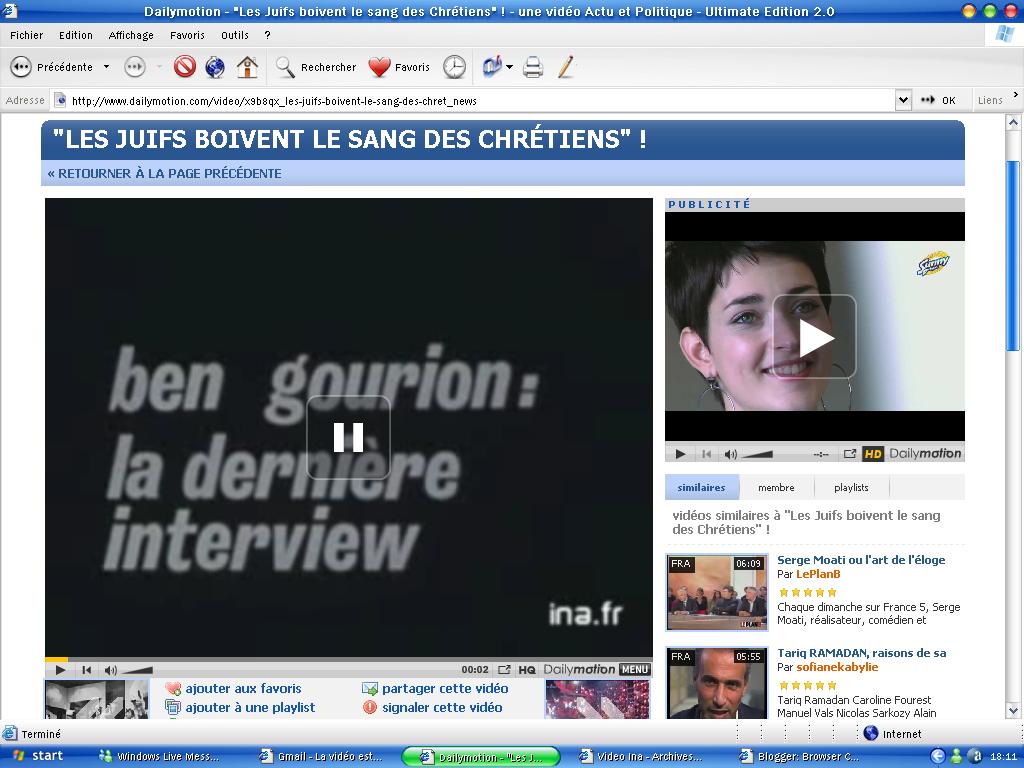Switch to the membre tab
The height and width of the screenshot is (768, 1024).
[x=776, y=487]
